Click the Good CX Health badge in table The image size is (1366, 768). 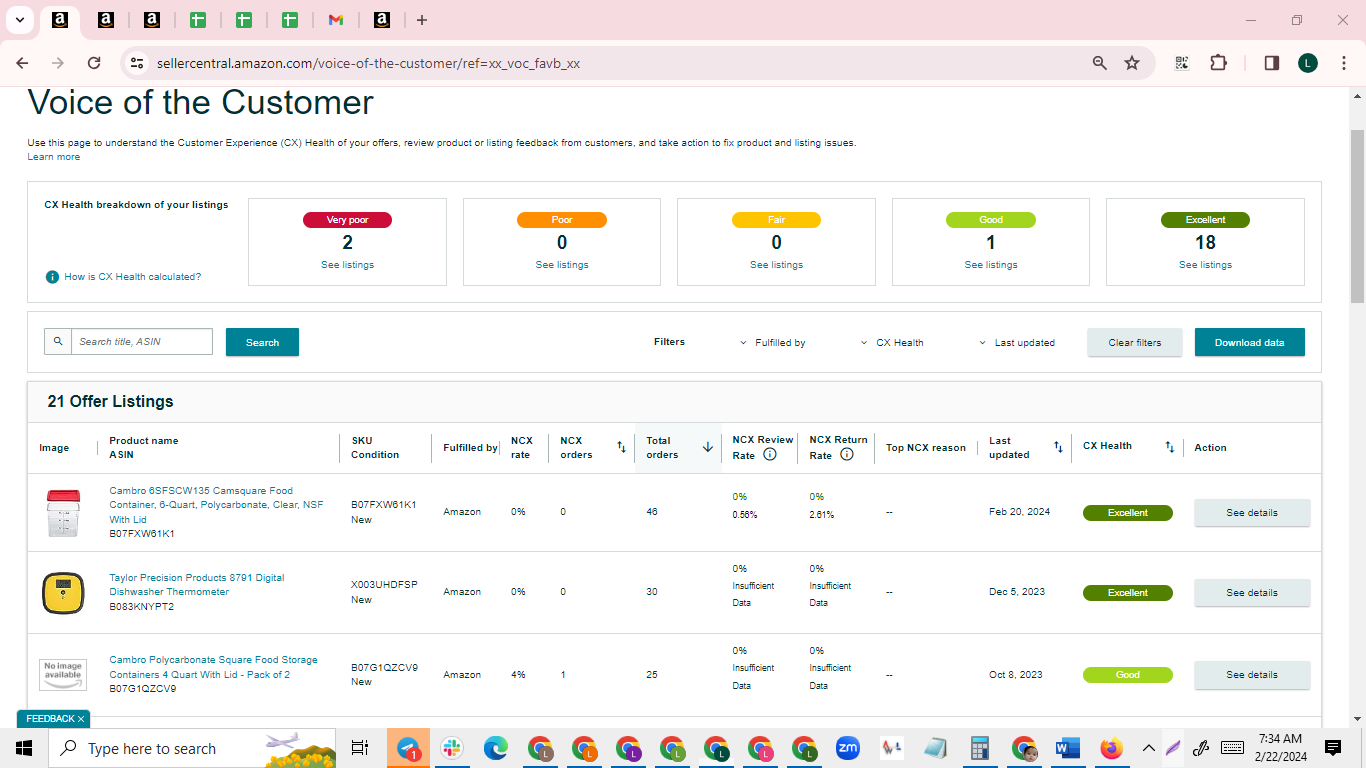point(1128,675)
